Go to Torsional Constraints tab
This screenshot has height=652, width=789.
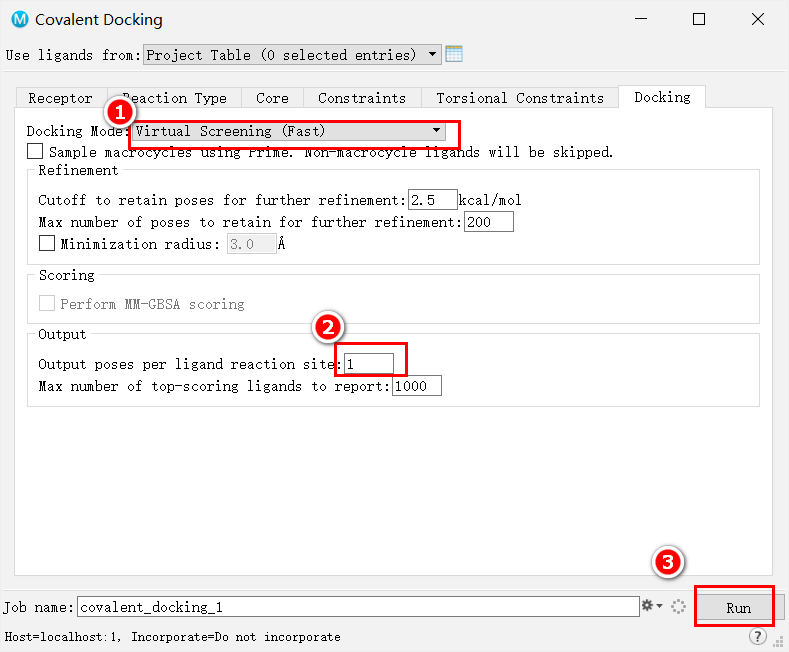[x=520, y=98]
